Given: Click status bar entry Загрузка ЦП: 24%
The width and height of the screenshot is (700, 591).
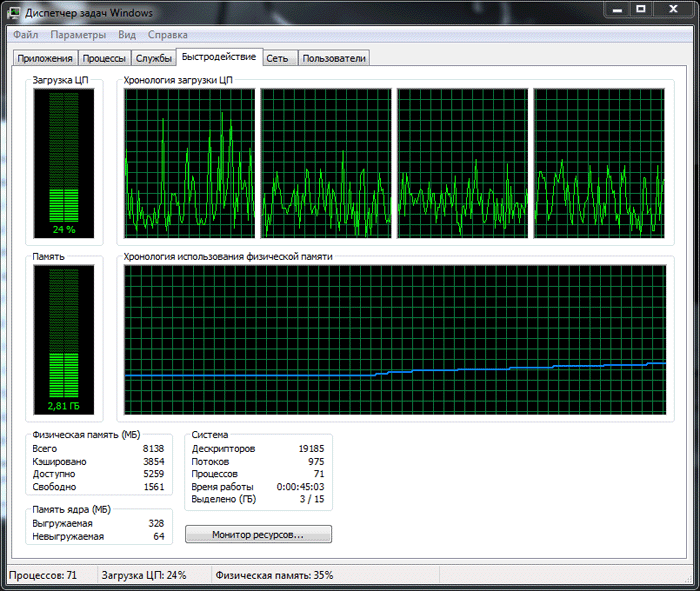Looking at the screenshot, I should tap(144, 575).
